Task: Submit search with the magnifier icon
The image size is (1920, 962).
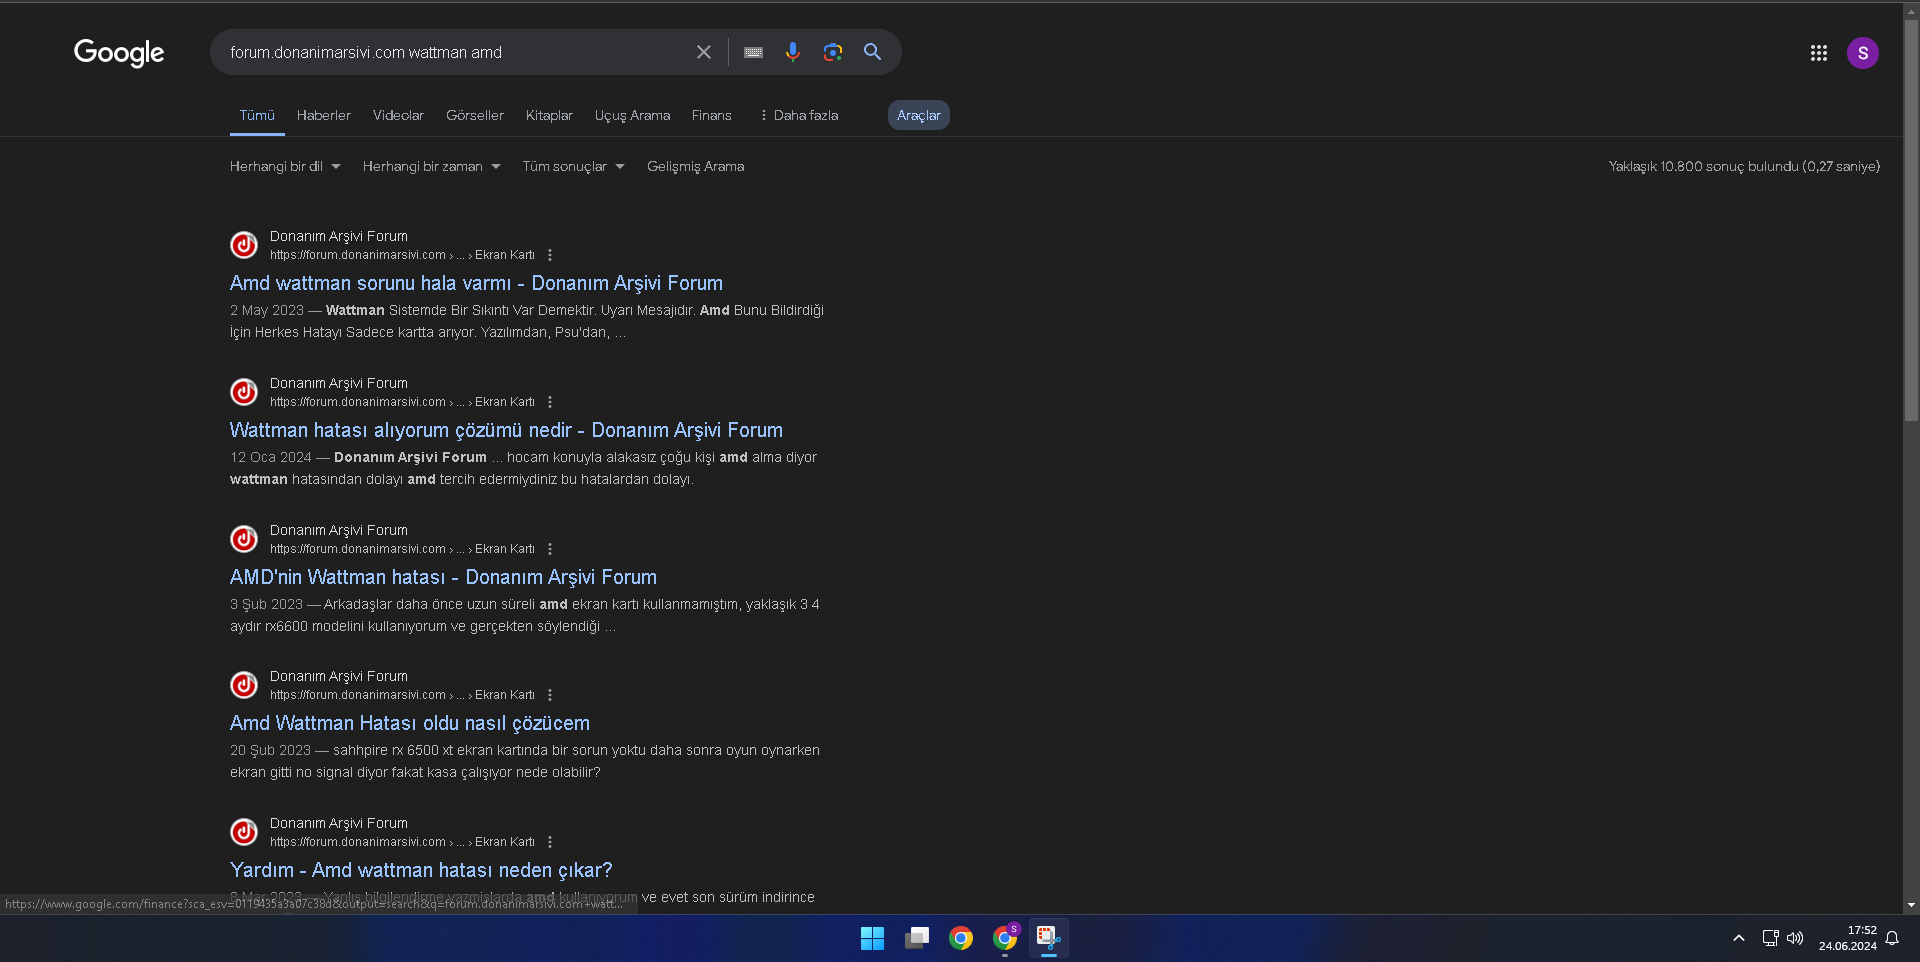Action: (x=873, y=52)
